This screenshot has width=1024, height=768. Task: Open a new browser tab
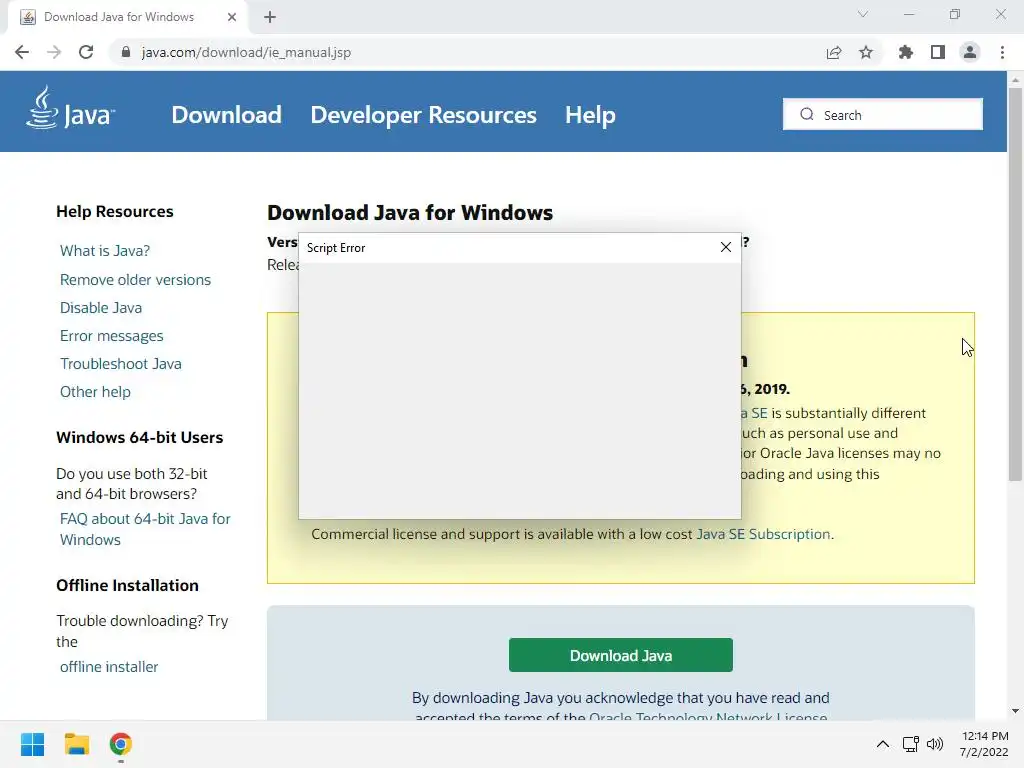(270, 18)
